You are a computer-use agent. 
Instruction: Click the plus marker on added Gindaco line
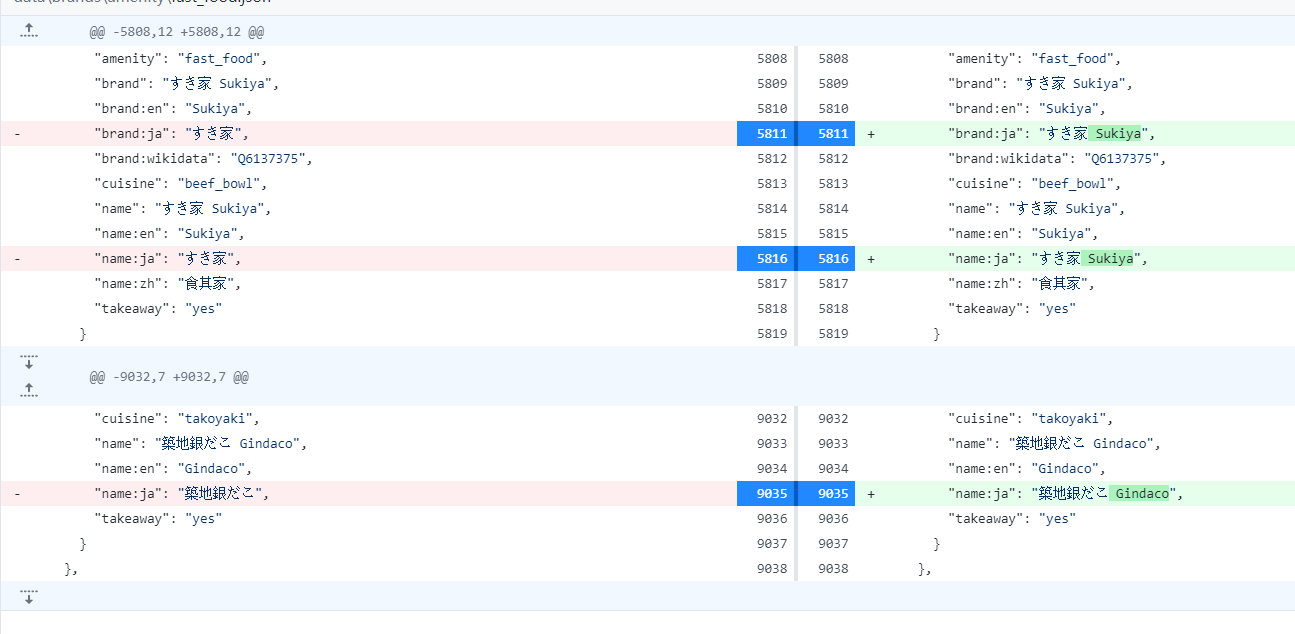click(x=871, y=493)
